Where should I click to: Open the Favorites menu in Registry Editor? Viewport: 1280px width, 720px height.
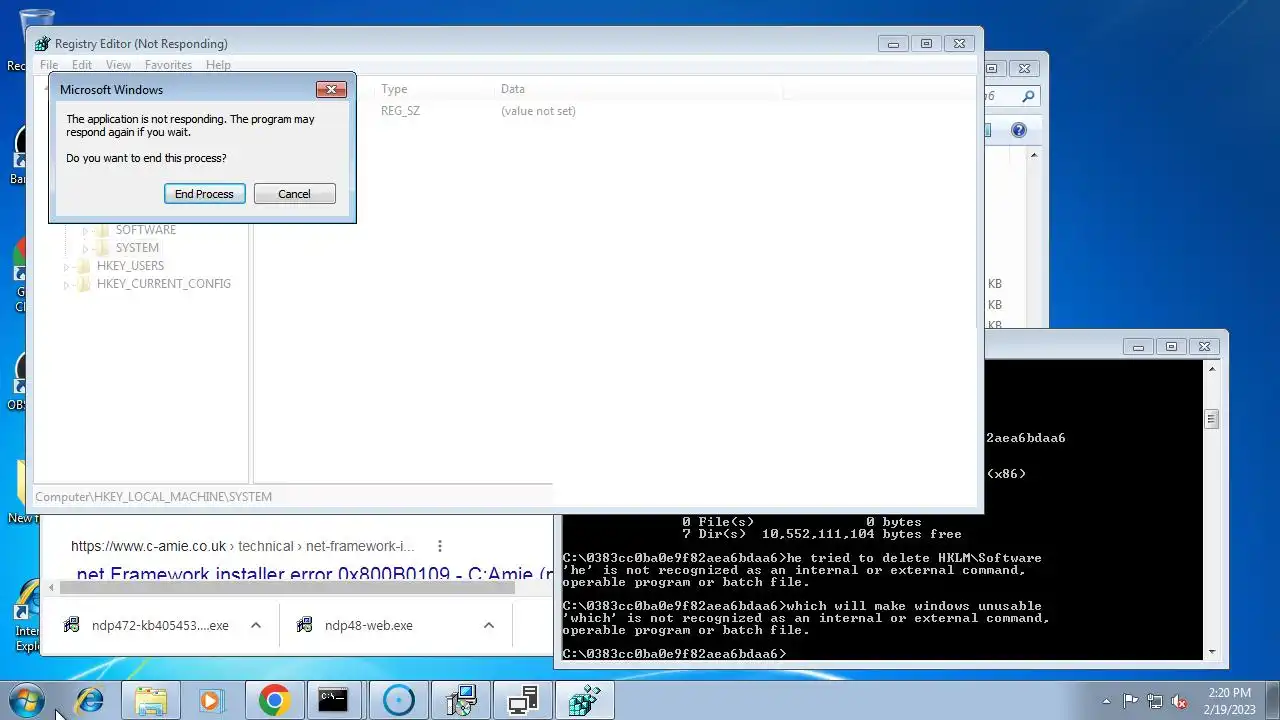[168, 65]
